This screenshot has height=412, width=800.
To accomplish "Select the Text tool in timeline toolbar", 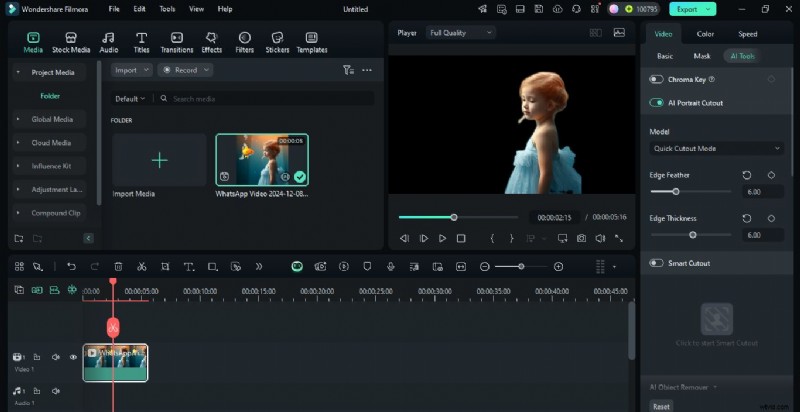I will pos(189,267).
